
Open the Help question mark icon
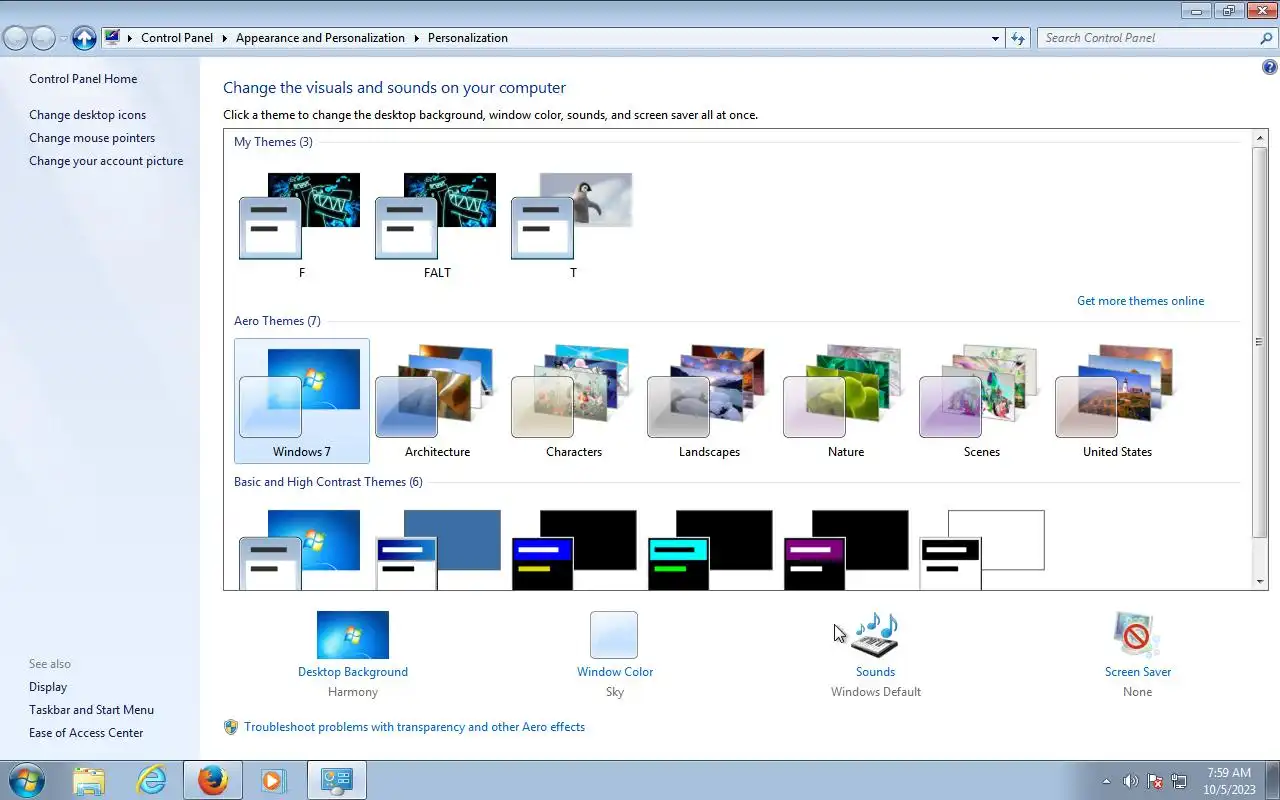pyautogui.click(x=1270, y=68)
